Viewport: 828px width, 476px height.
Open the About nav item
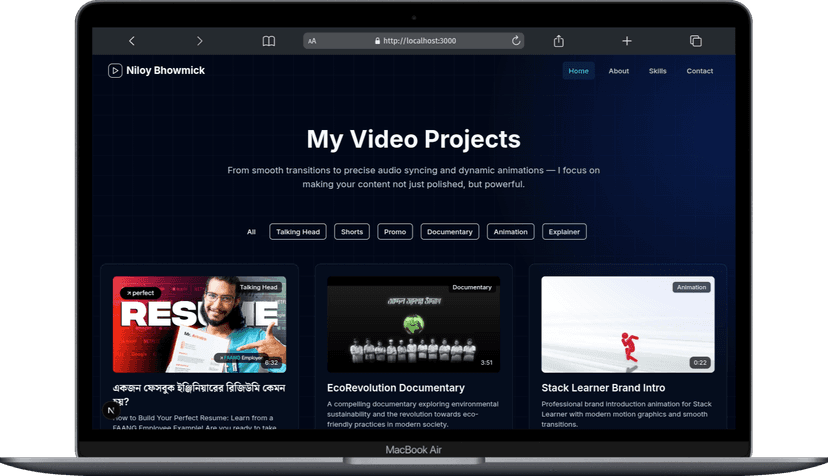pos(619,71)
